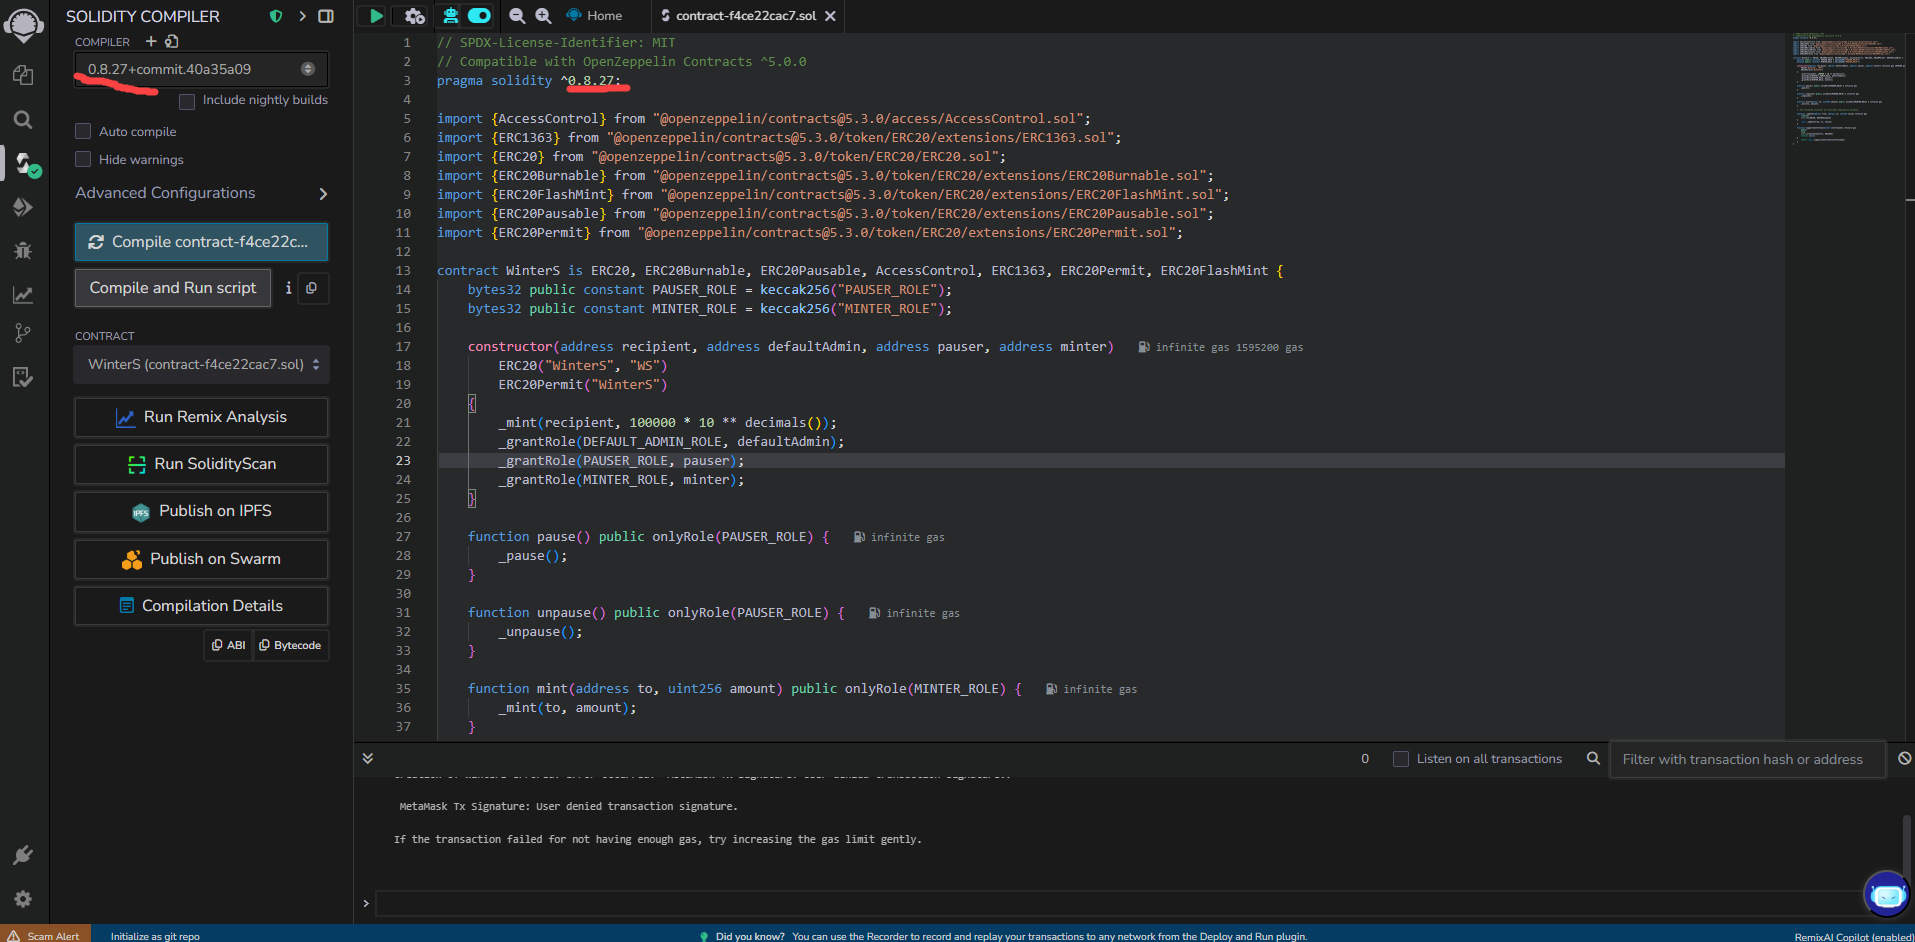The image size is (1915, 942).
Task: Zoom in the editor font
Action: click(x=543, y=15)
